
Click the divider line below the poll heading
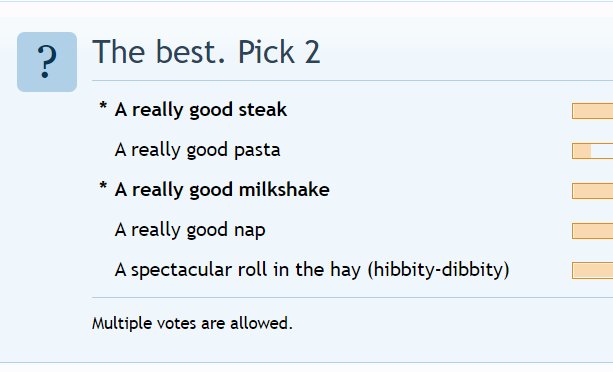tap(352, 80)
